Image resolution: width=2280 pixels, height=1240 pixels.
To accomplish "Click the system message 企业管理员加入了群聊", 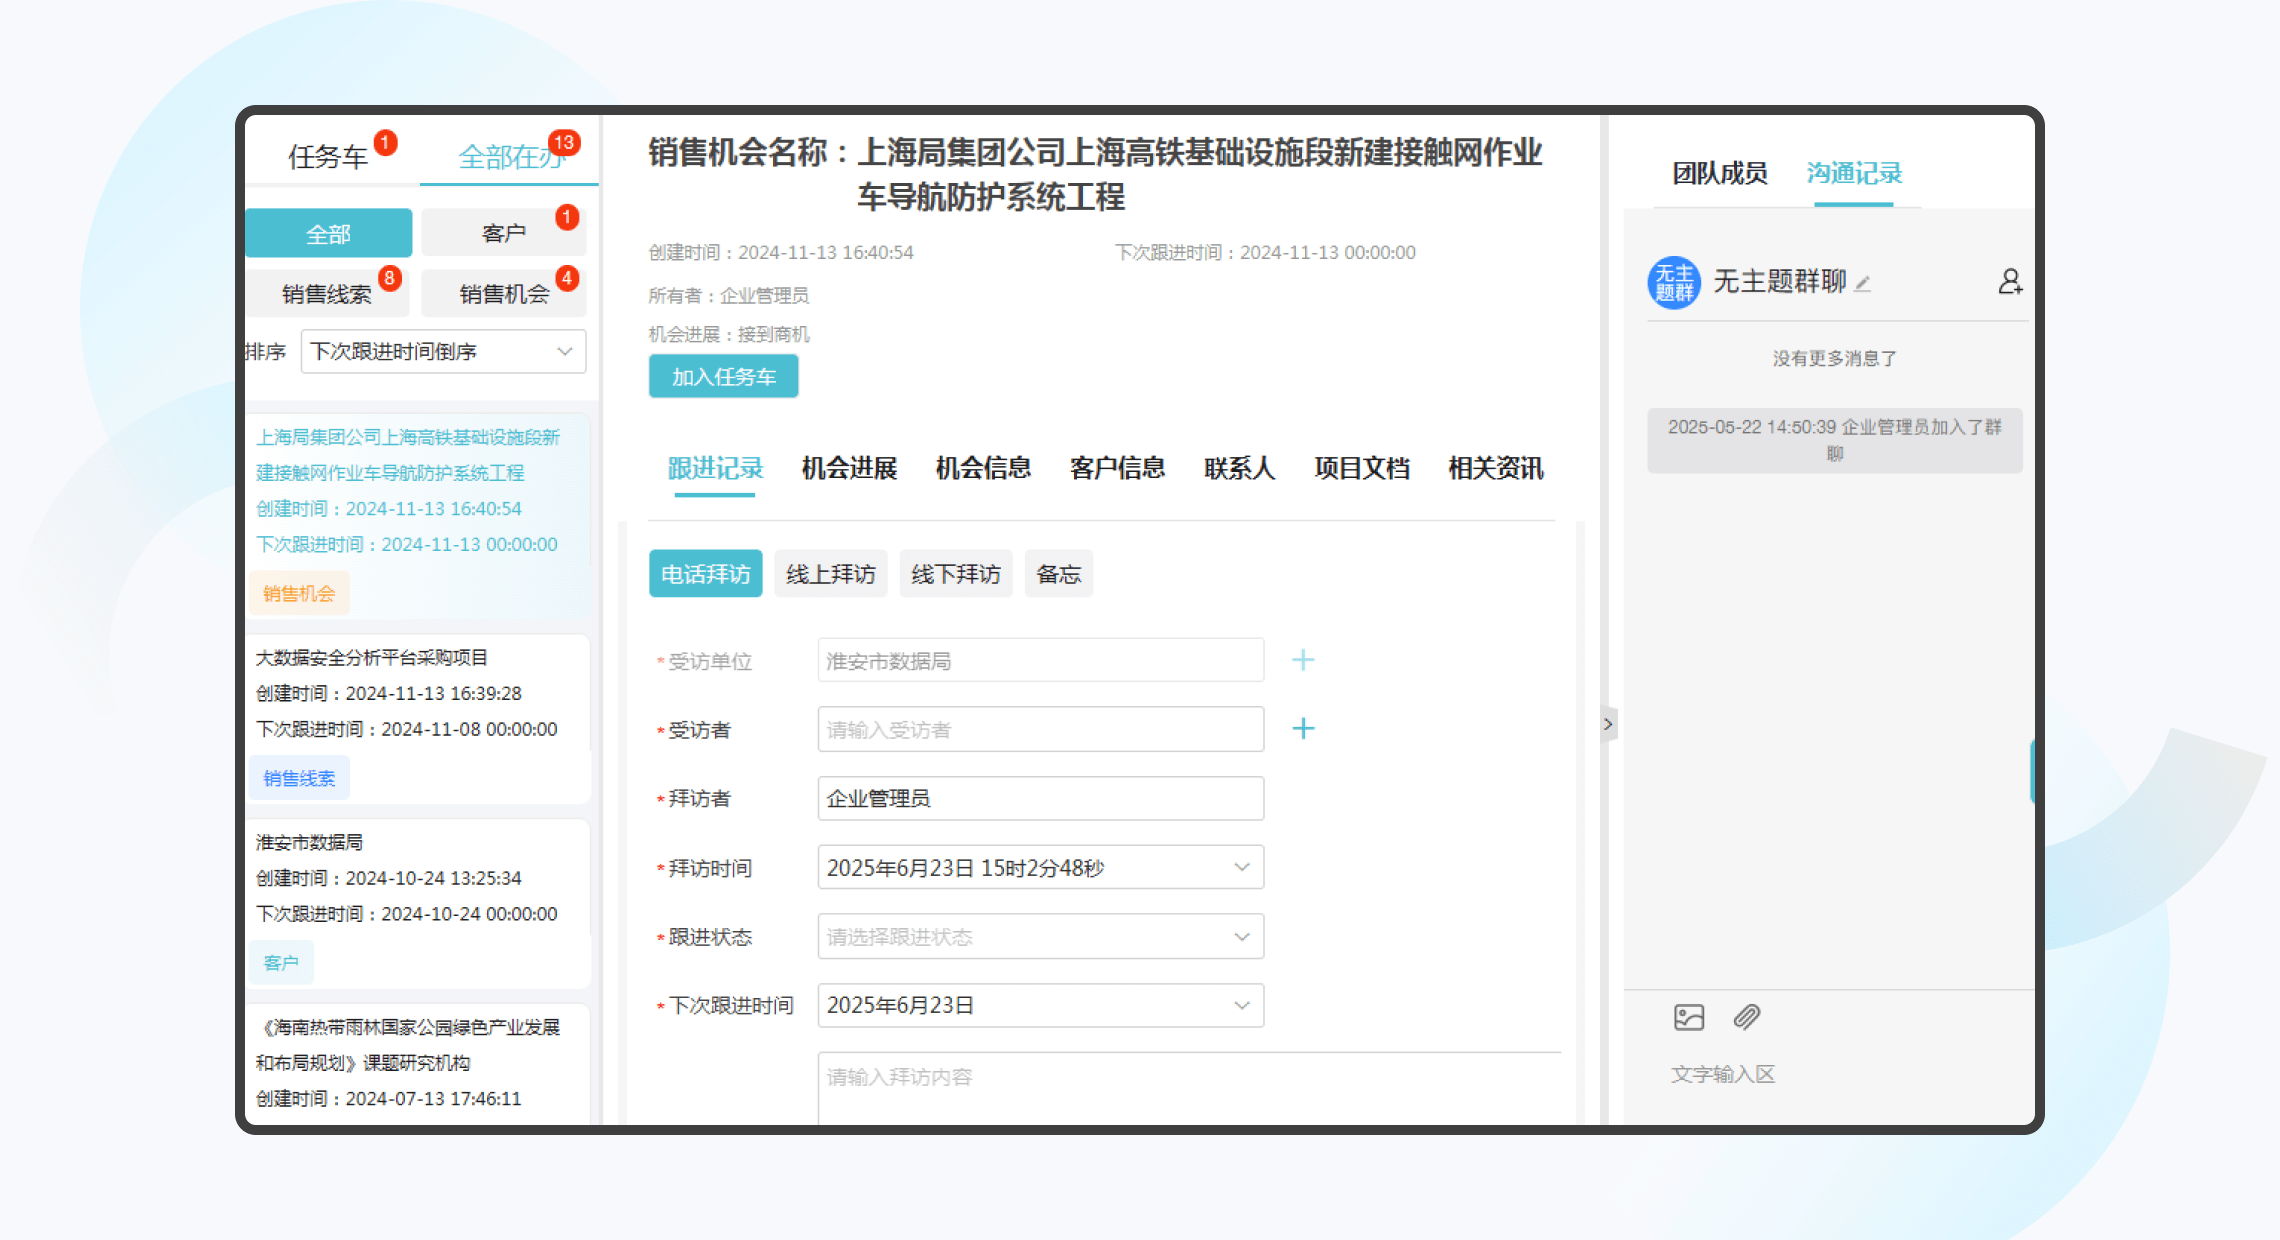I will pyautogui.click(x=1835, y=440).
